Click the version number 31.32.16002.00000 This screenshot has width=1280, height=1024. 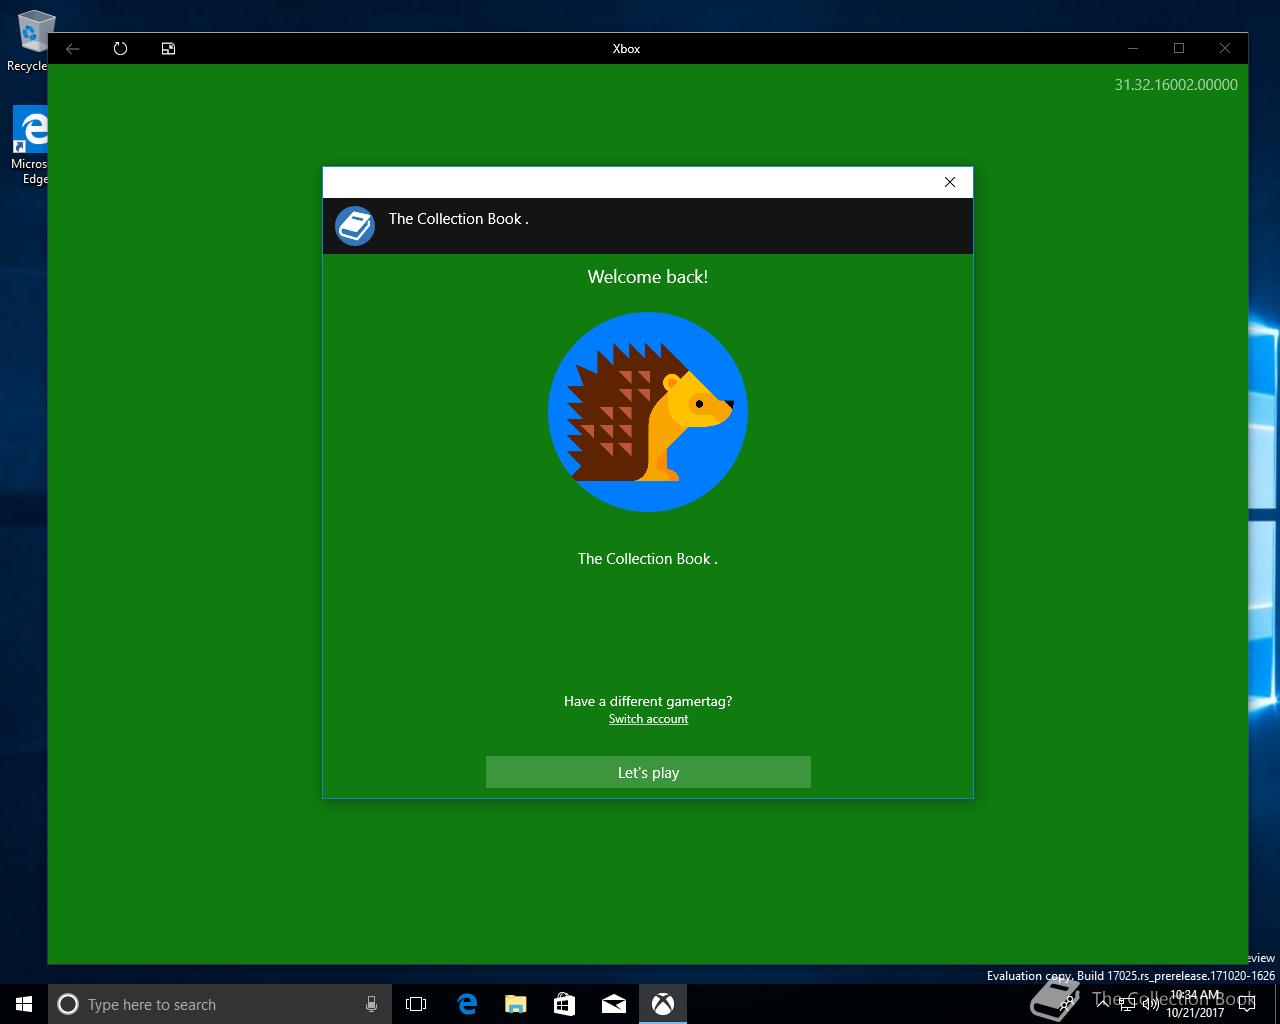point(1176,85)
